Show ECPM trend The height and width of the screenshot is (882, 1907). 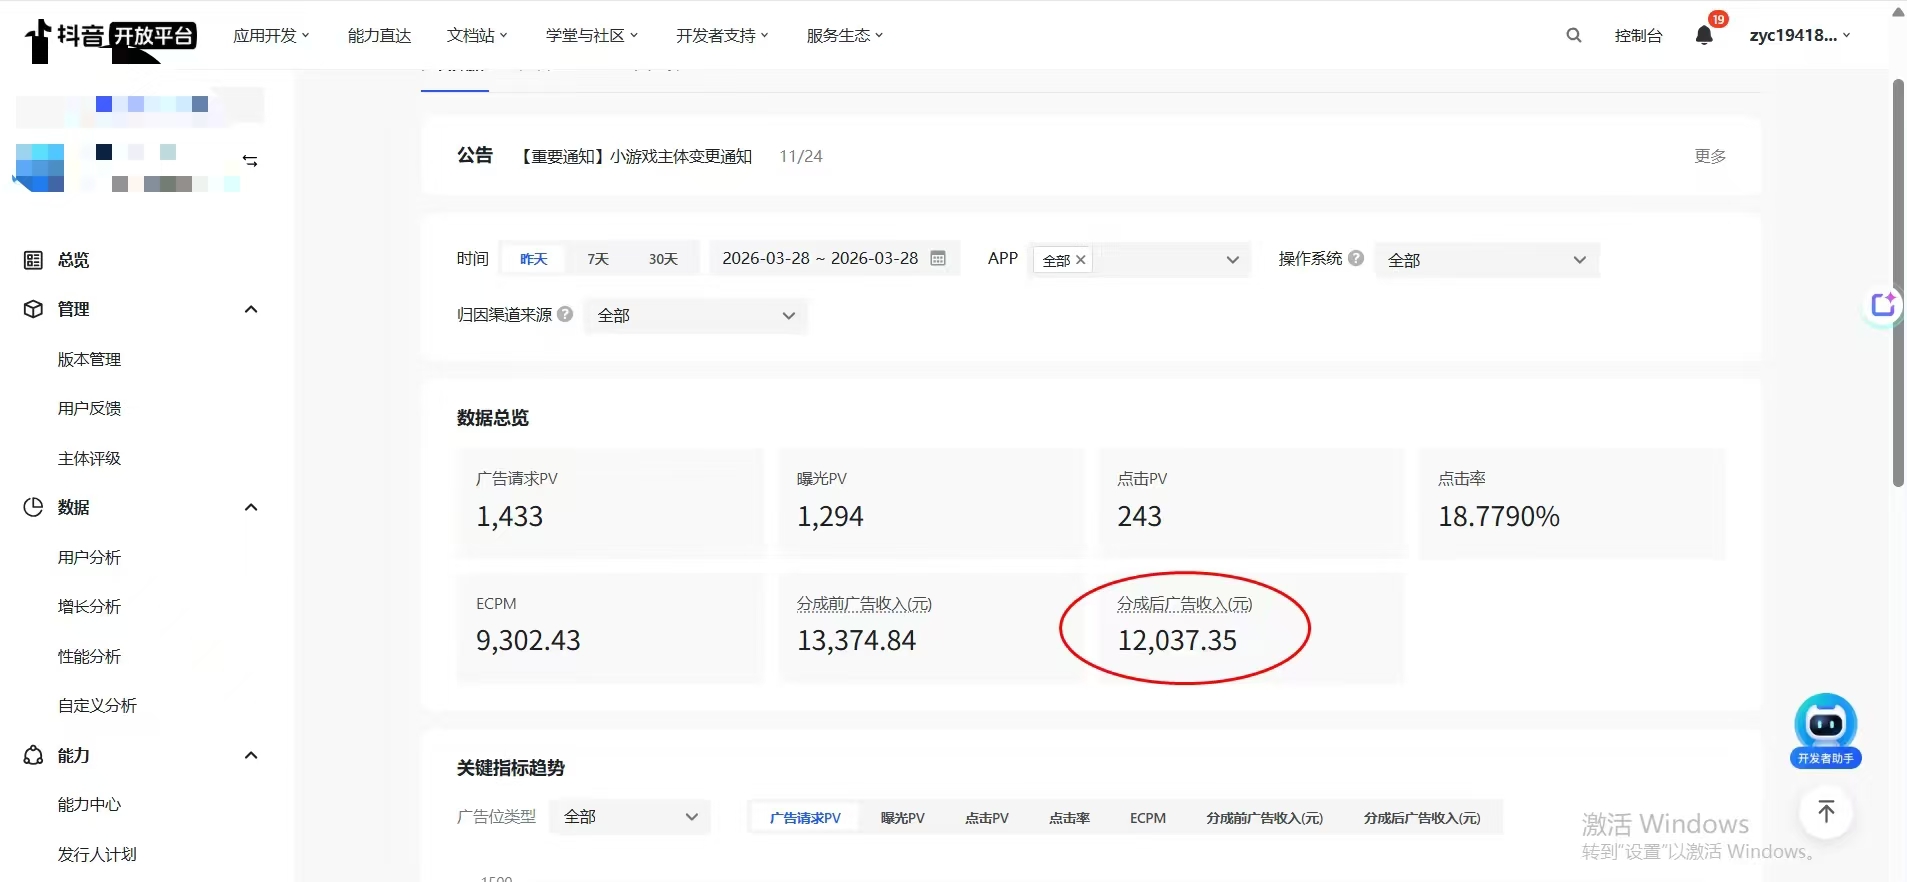pos(1148,818)
